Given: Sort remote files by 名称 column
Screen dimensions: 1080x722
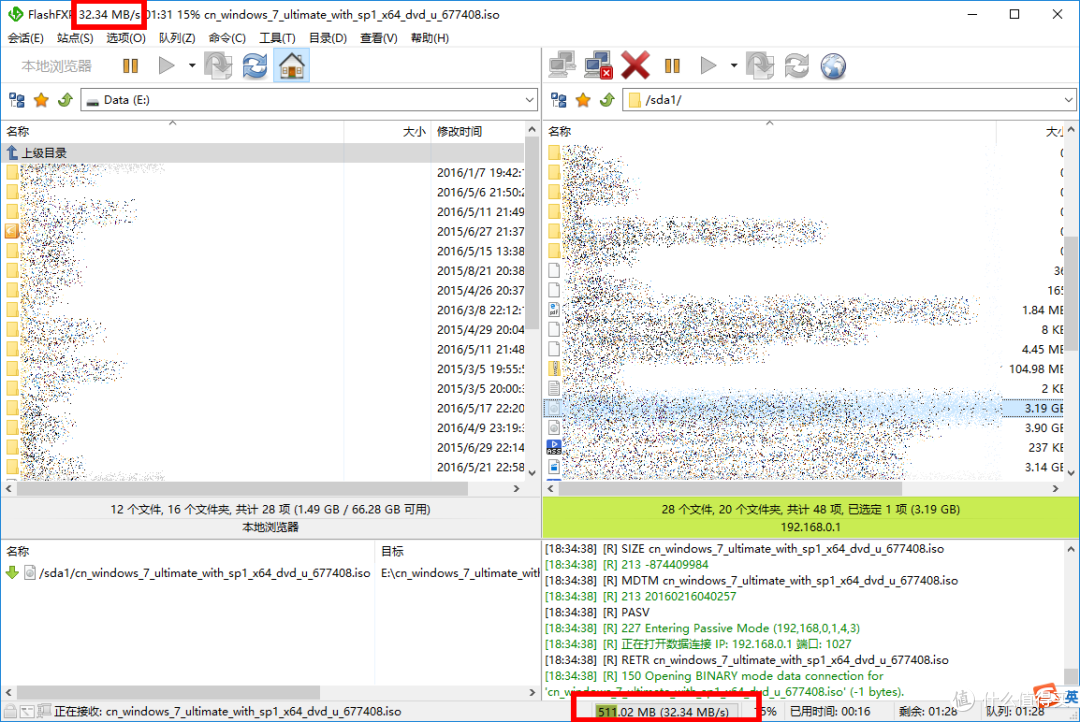Looking at the screenshot, I should 770,131.
